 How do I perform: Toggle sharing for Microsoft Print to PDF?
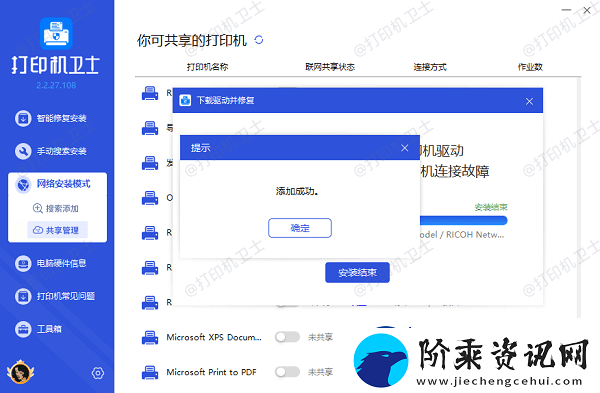[287, 372]
